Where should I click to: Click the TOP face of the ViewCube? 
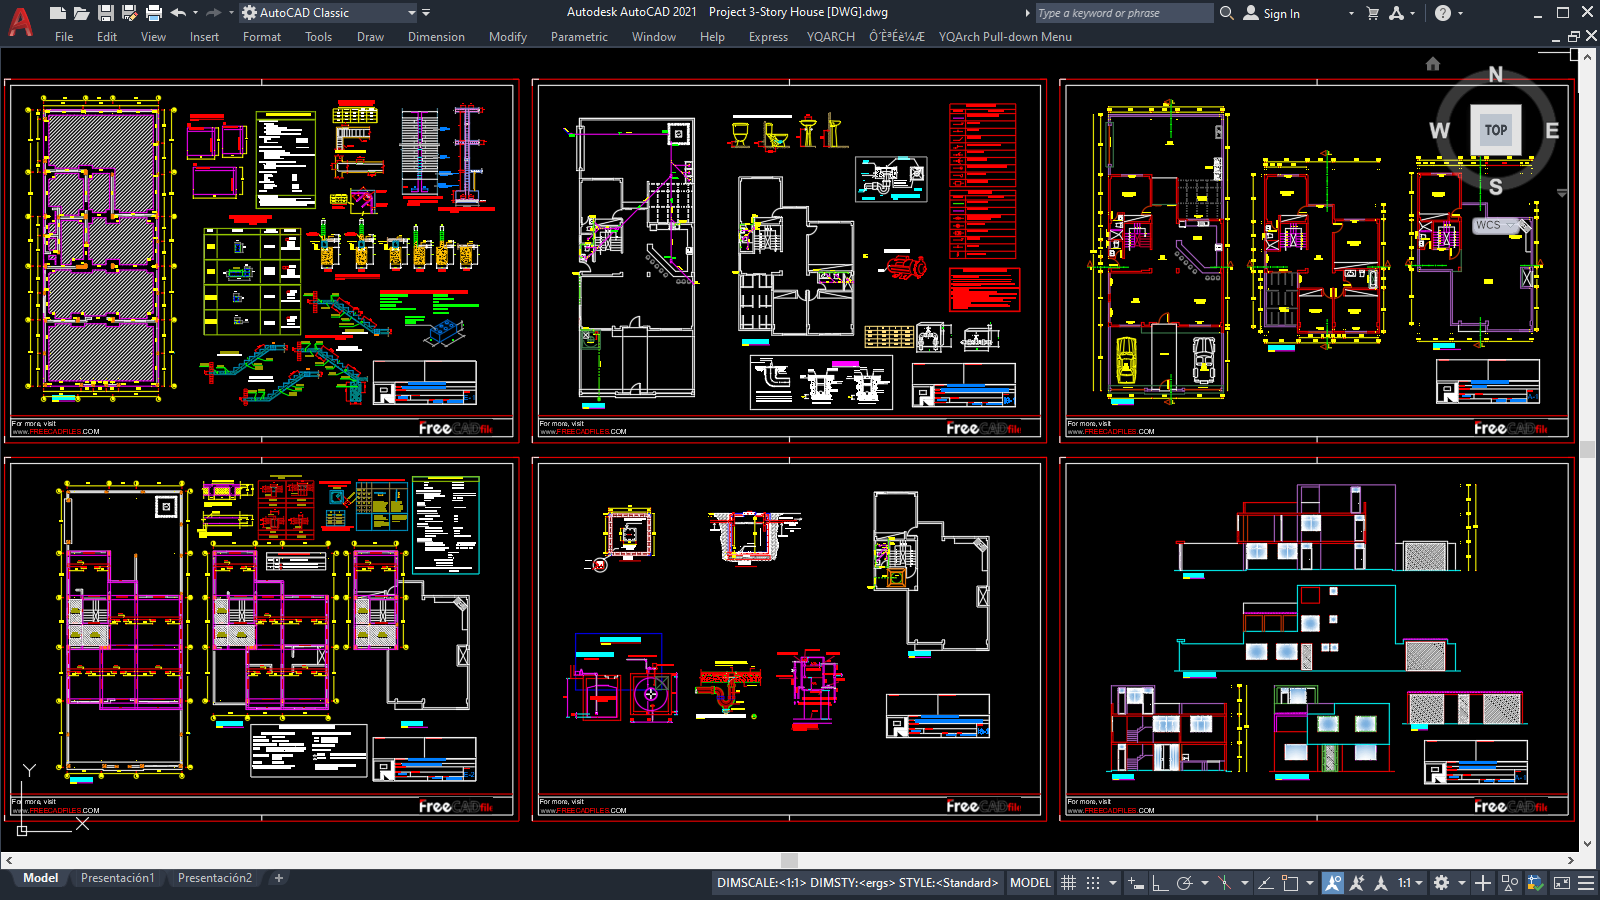1495,130
